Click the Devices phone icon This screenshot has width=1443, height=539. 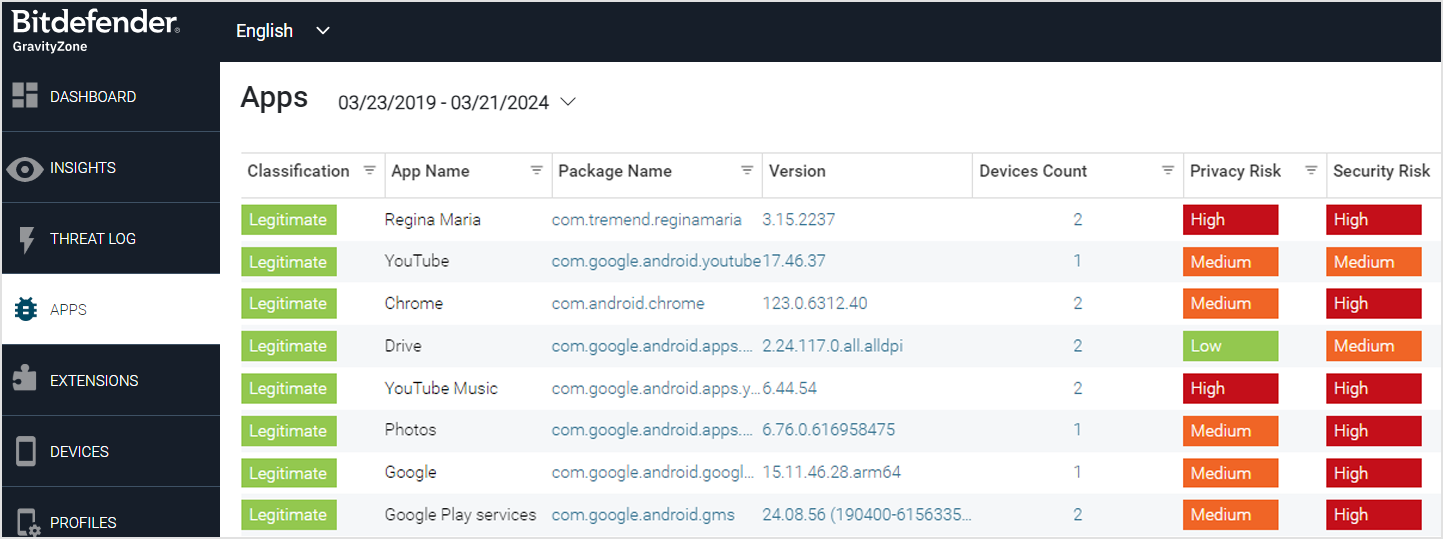click(26, 452)
